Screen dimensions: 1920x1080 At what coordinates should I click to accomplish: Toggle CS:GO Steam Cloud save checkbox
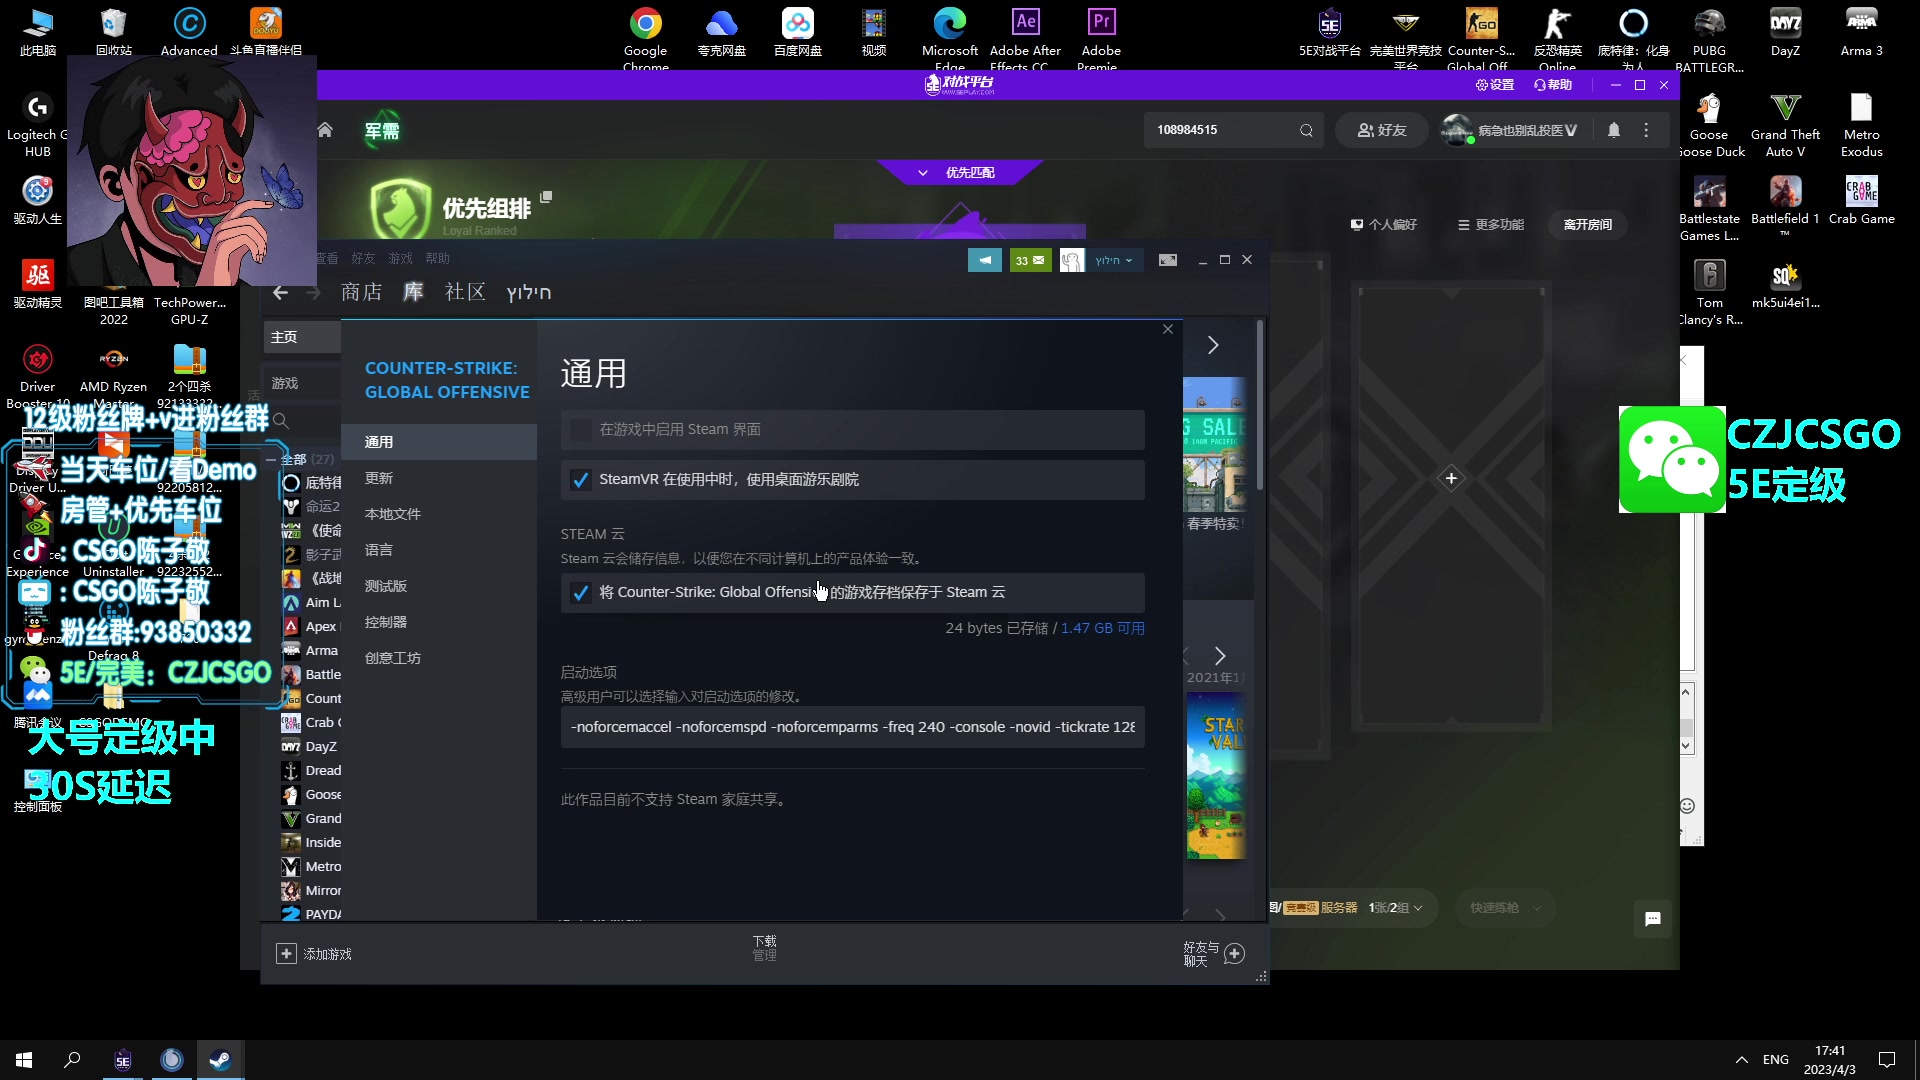pos(580,593)
